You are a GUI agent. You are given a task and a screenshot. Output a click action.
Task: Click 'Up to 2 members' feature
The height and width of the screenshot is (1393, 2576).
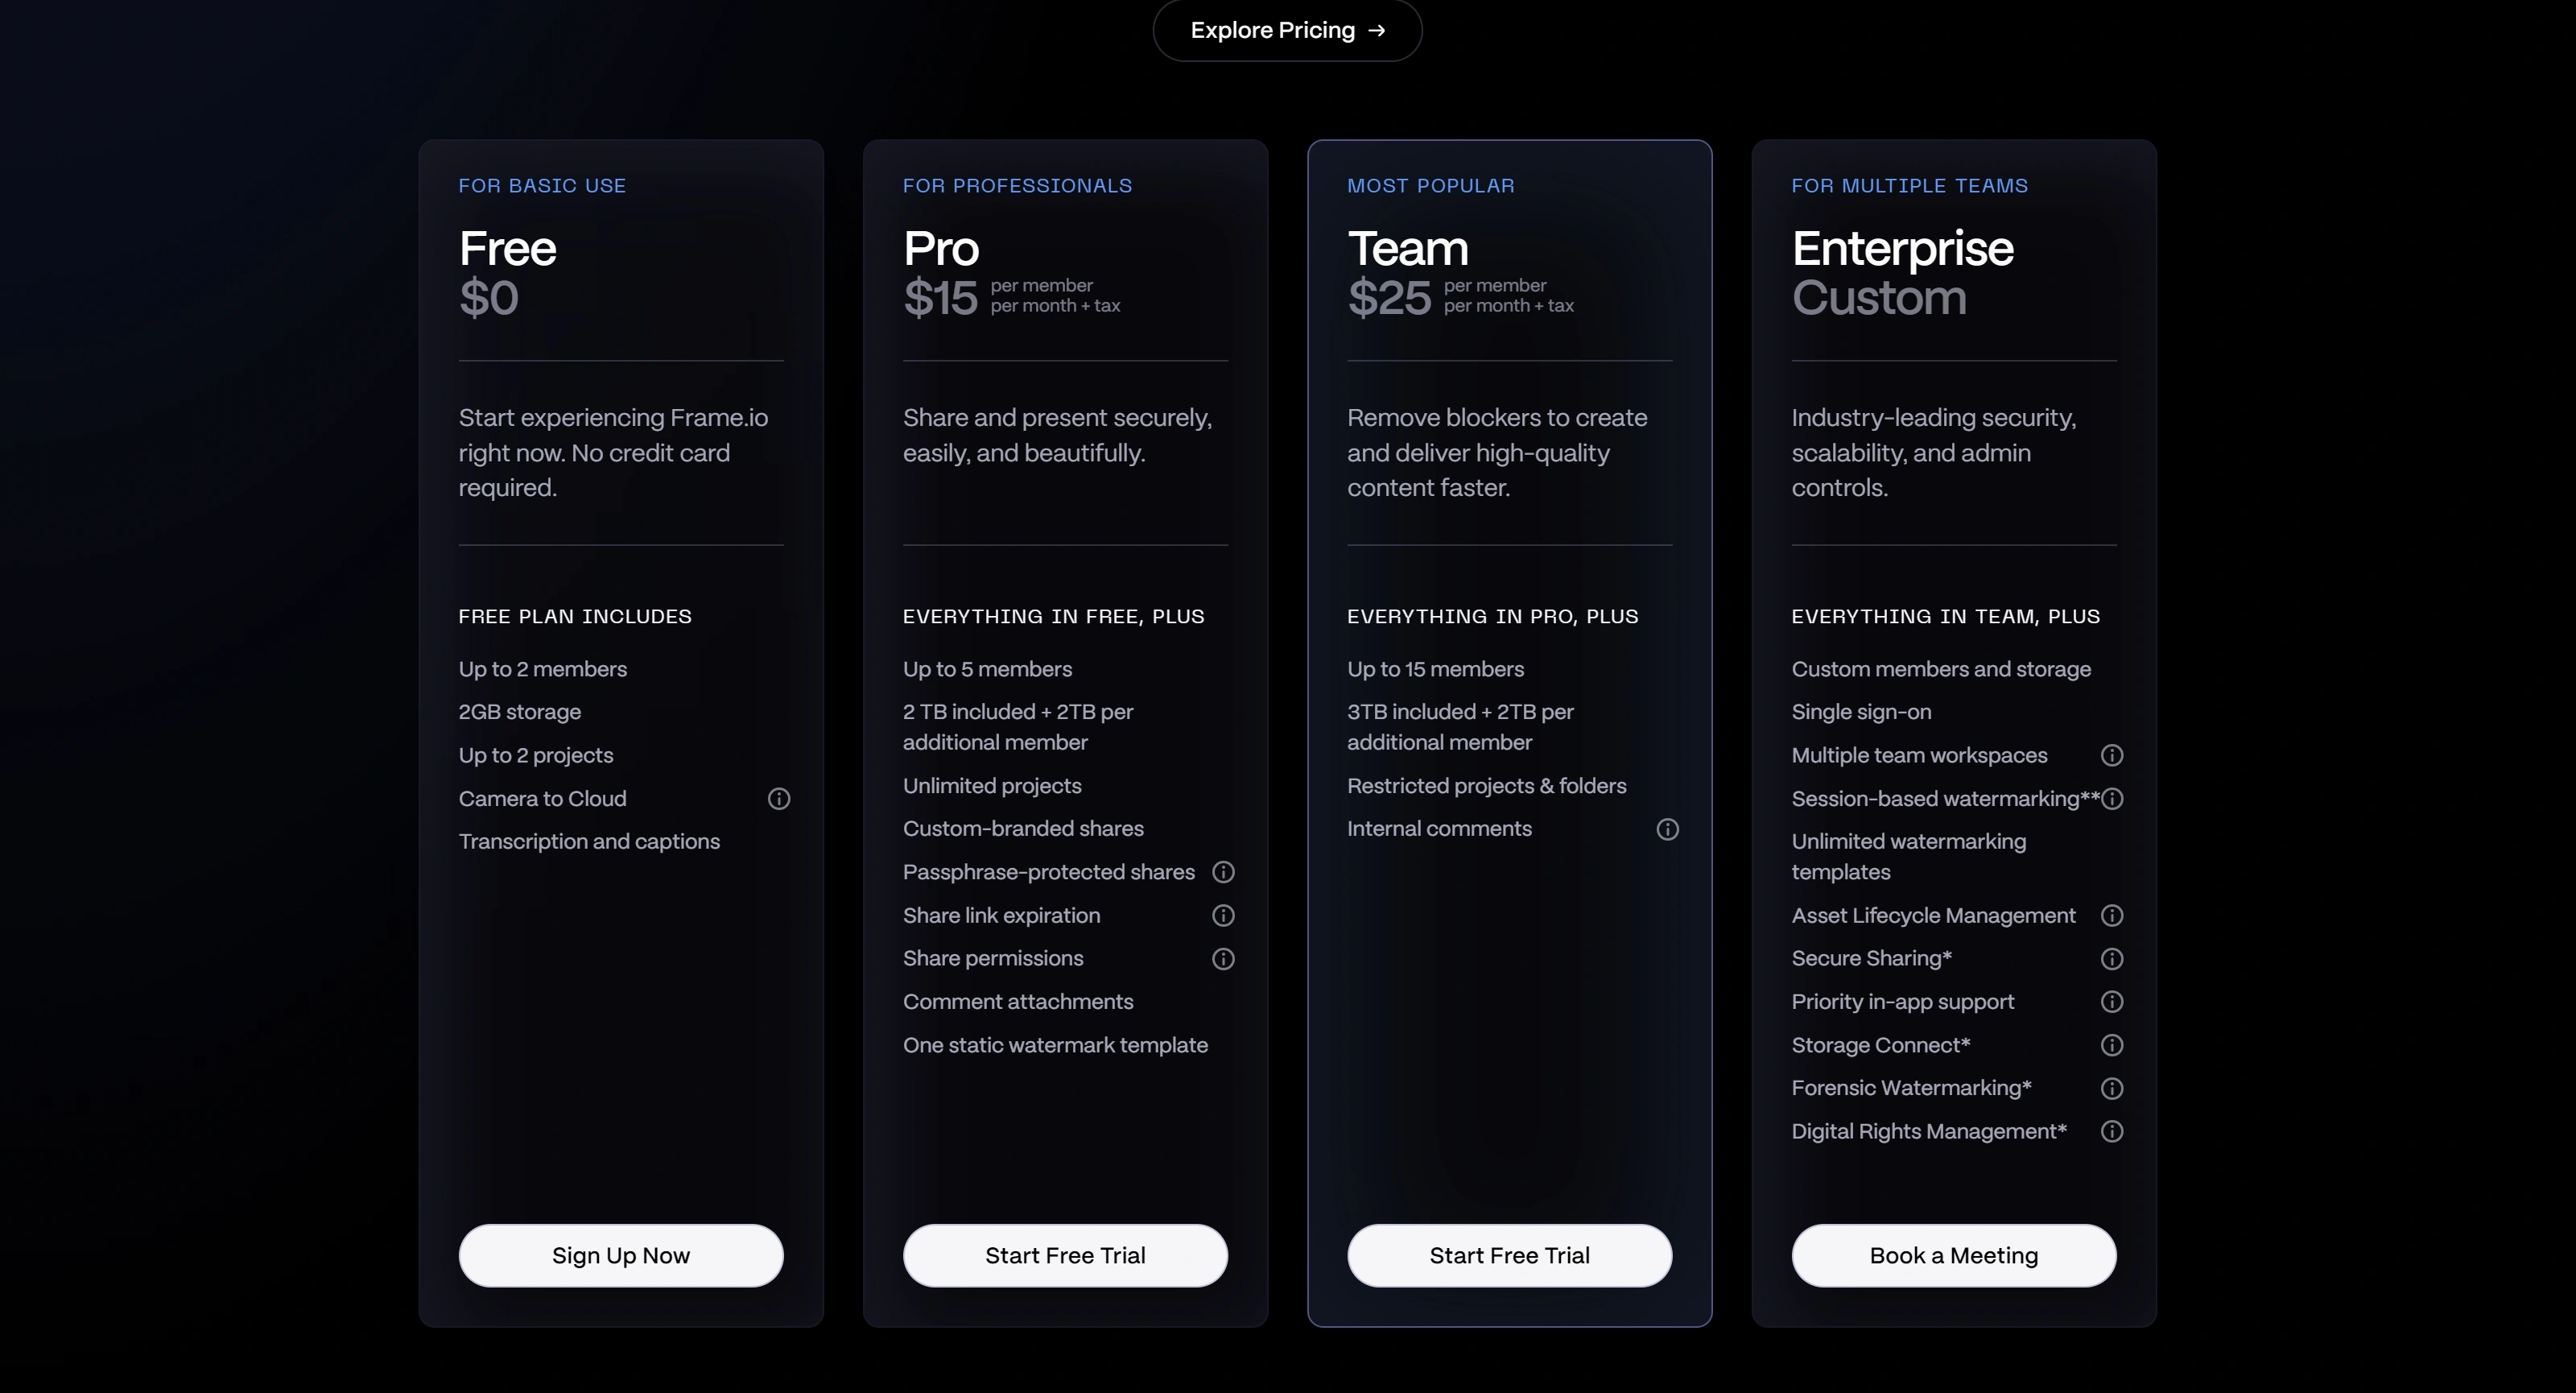(543, 669)
